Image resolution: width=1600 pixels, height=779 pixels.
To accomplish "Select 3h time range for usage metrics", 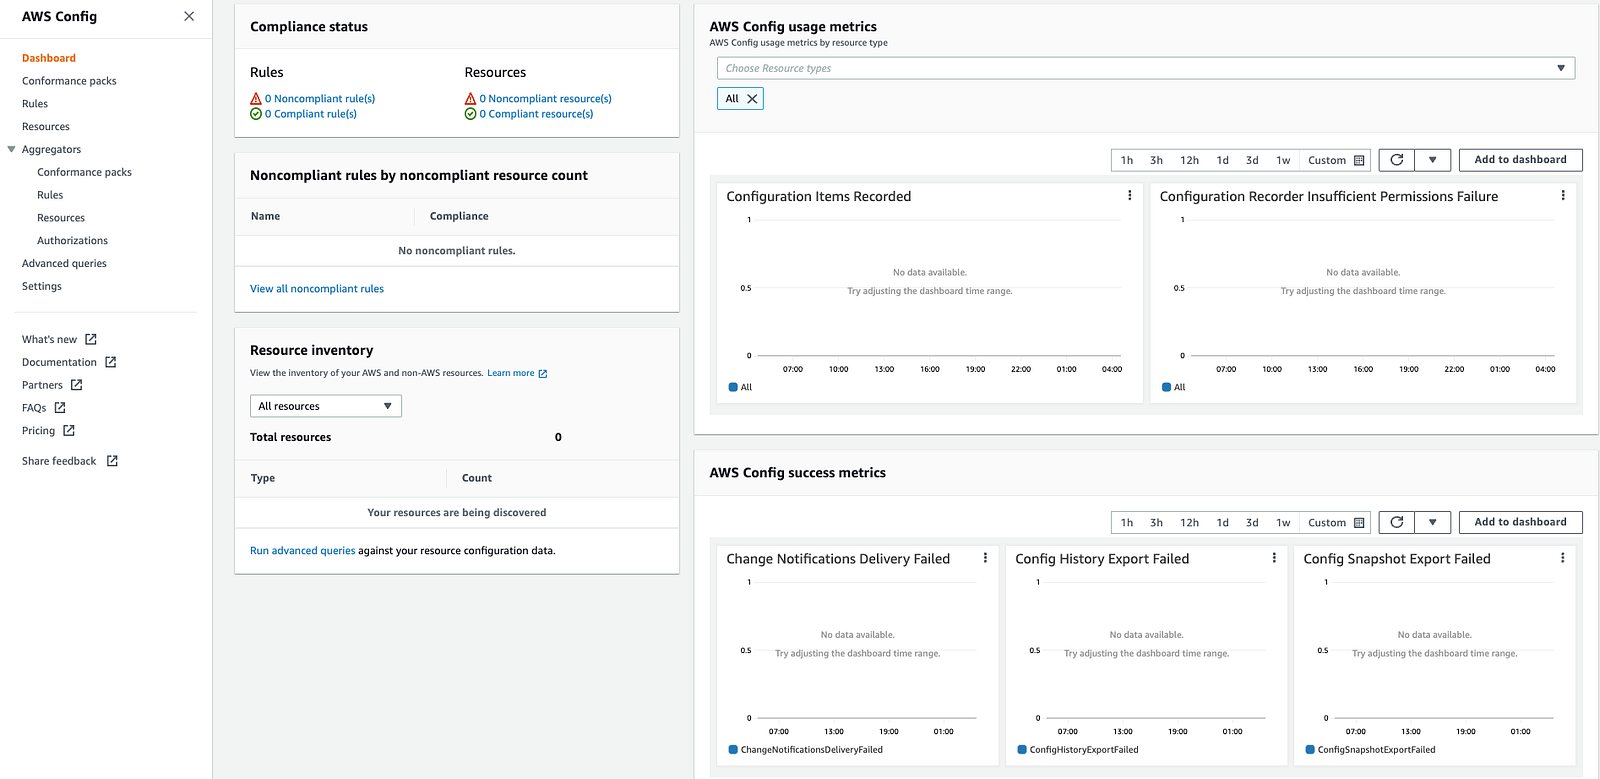I will pyautogui.click(x=1156, y=160).
